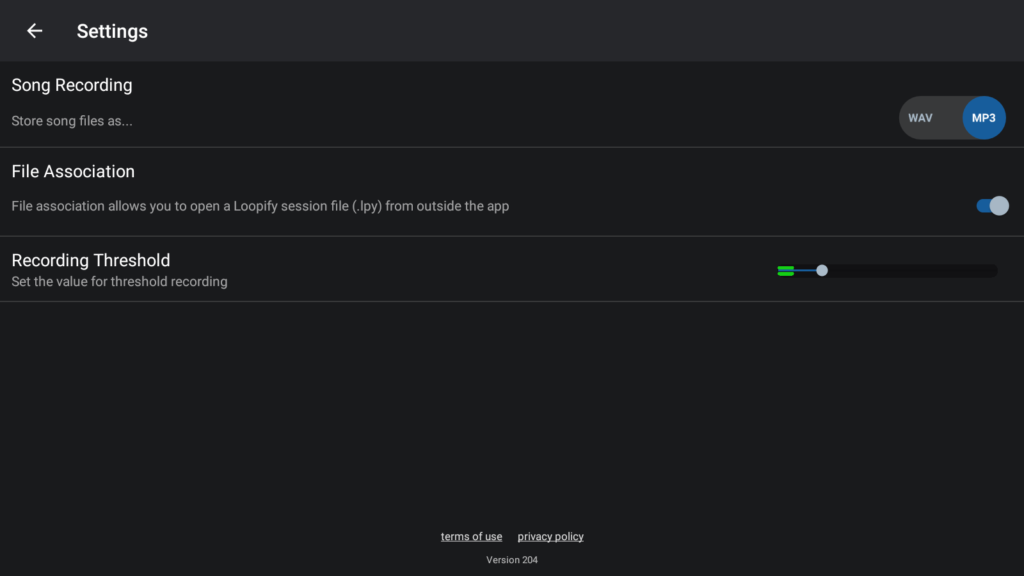This screenshot has height=576, width=1024.
Task: Click the Loopify session file description text
Action: point(260,206)
